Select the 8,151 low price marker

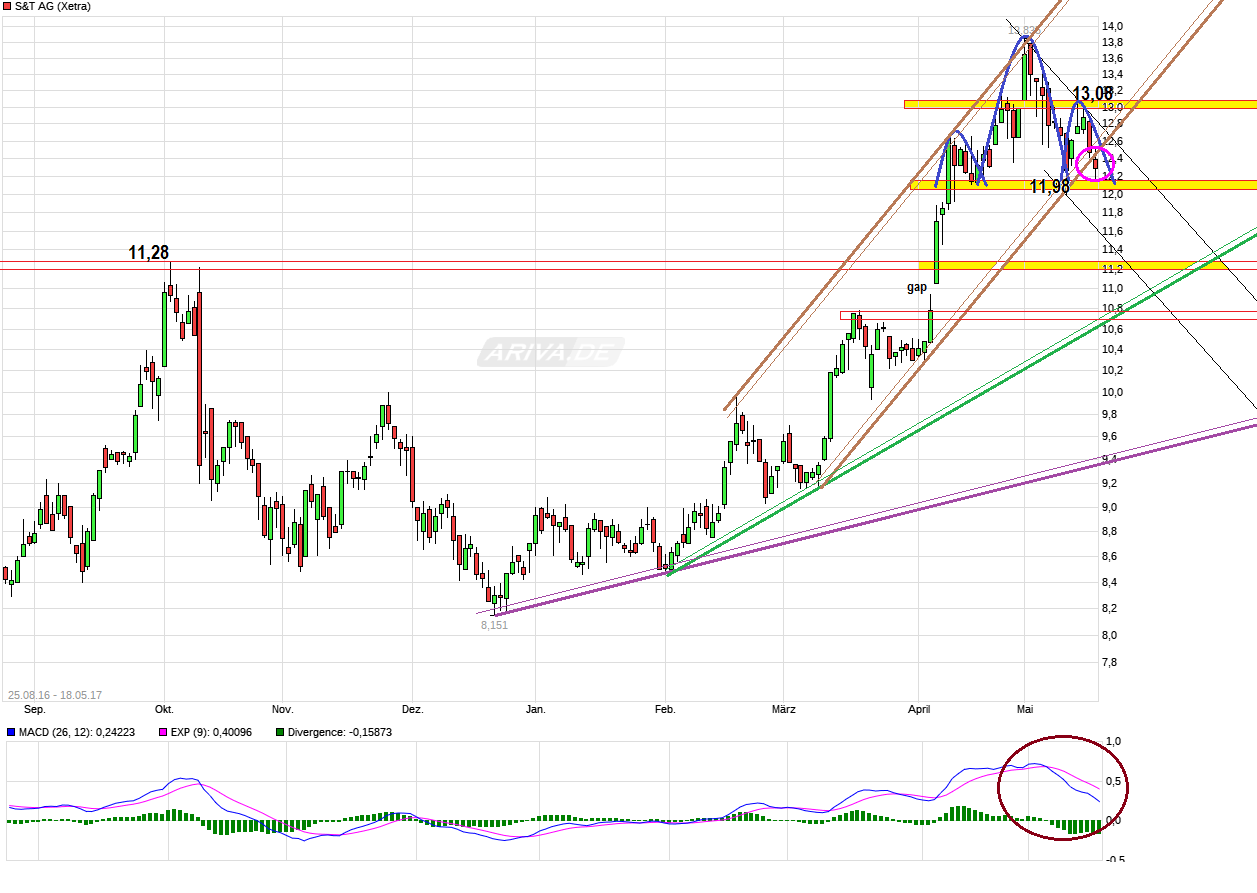tap(493, 624)
